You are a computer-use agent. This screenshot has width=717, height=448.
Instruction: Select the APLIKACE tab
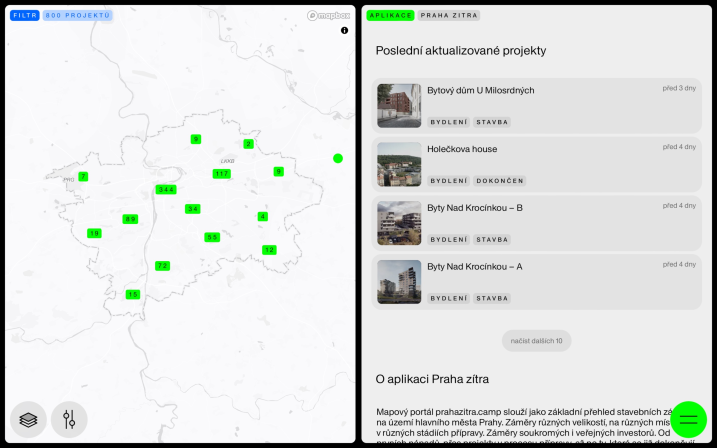[391, 16]
